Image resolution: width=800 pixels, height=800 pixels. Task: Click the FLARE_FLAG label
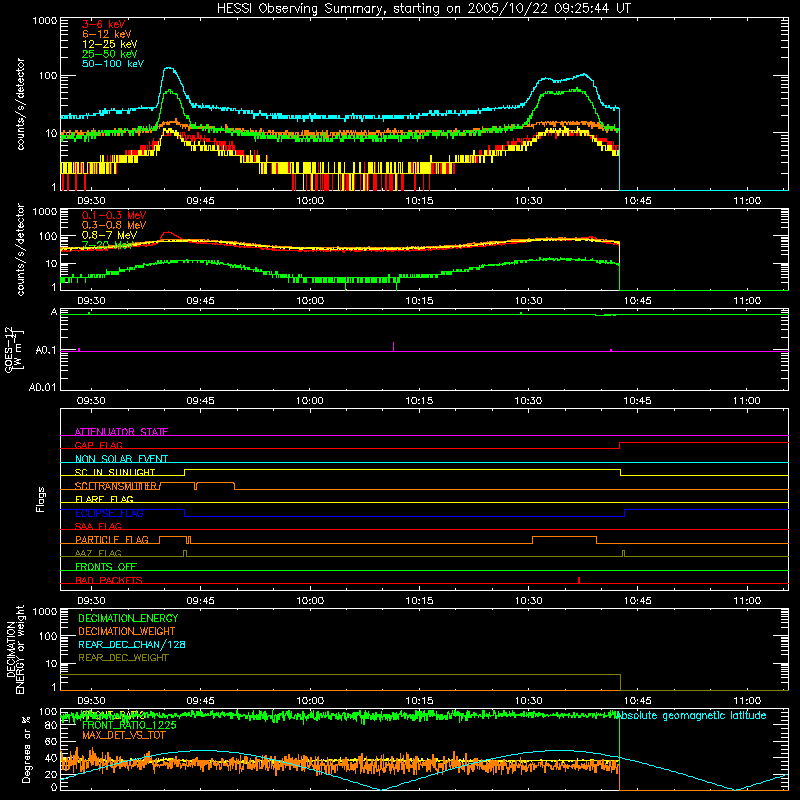[x=104, y=499]
